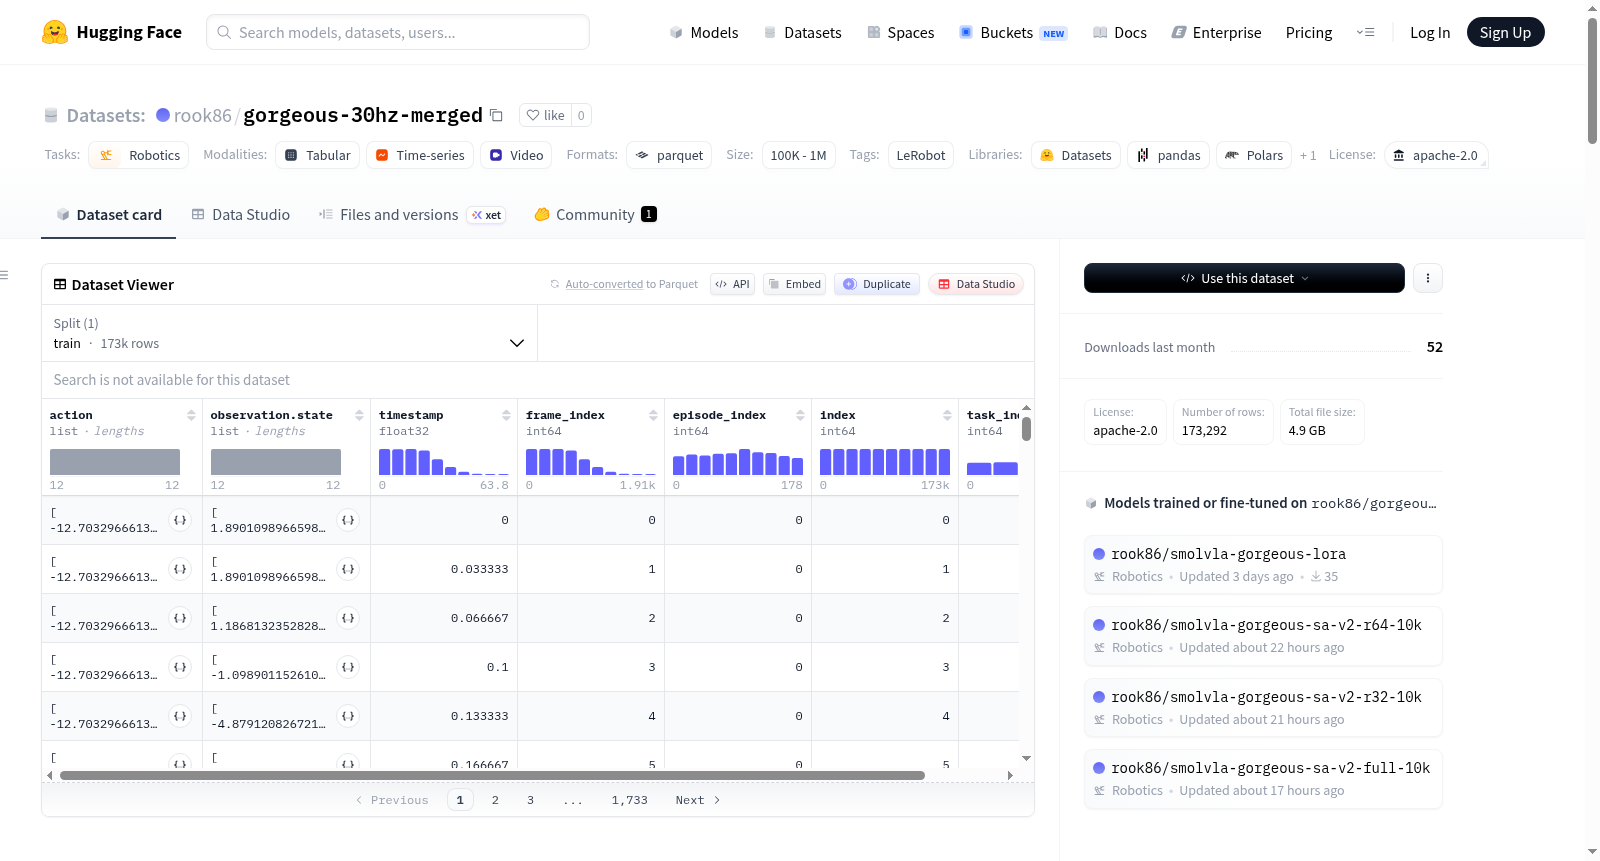The width and height of the screenshot is (1600, 861).
Task: Expand action JSON in the 0.133333 row
Action: click(x=180, y=716)
